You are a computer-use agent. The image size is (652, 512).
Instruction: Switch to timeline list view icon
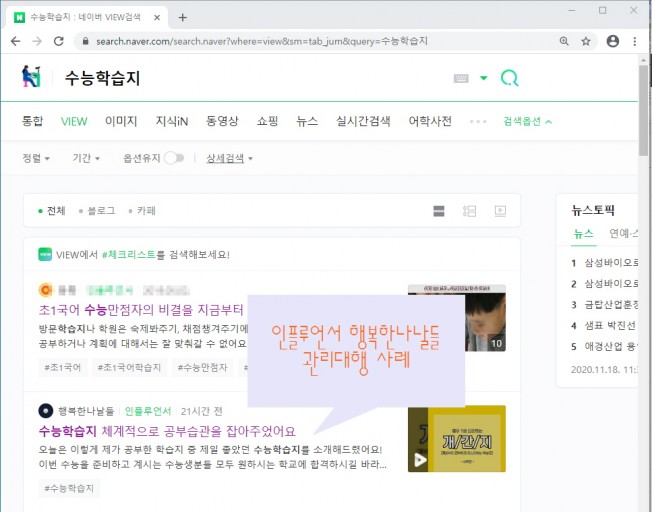tap(469, 211)
